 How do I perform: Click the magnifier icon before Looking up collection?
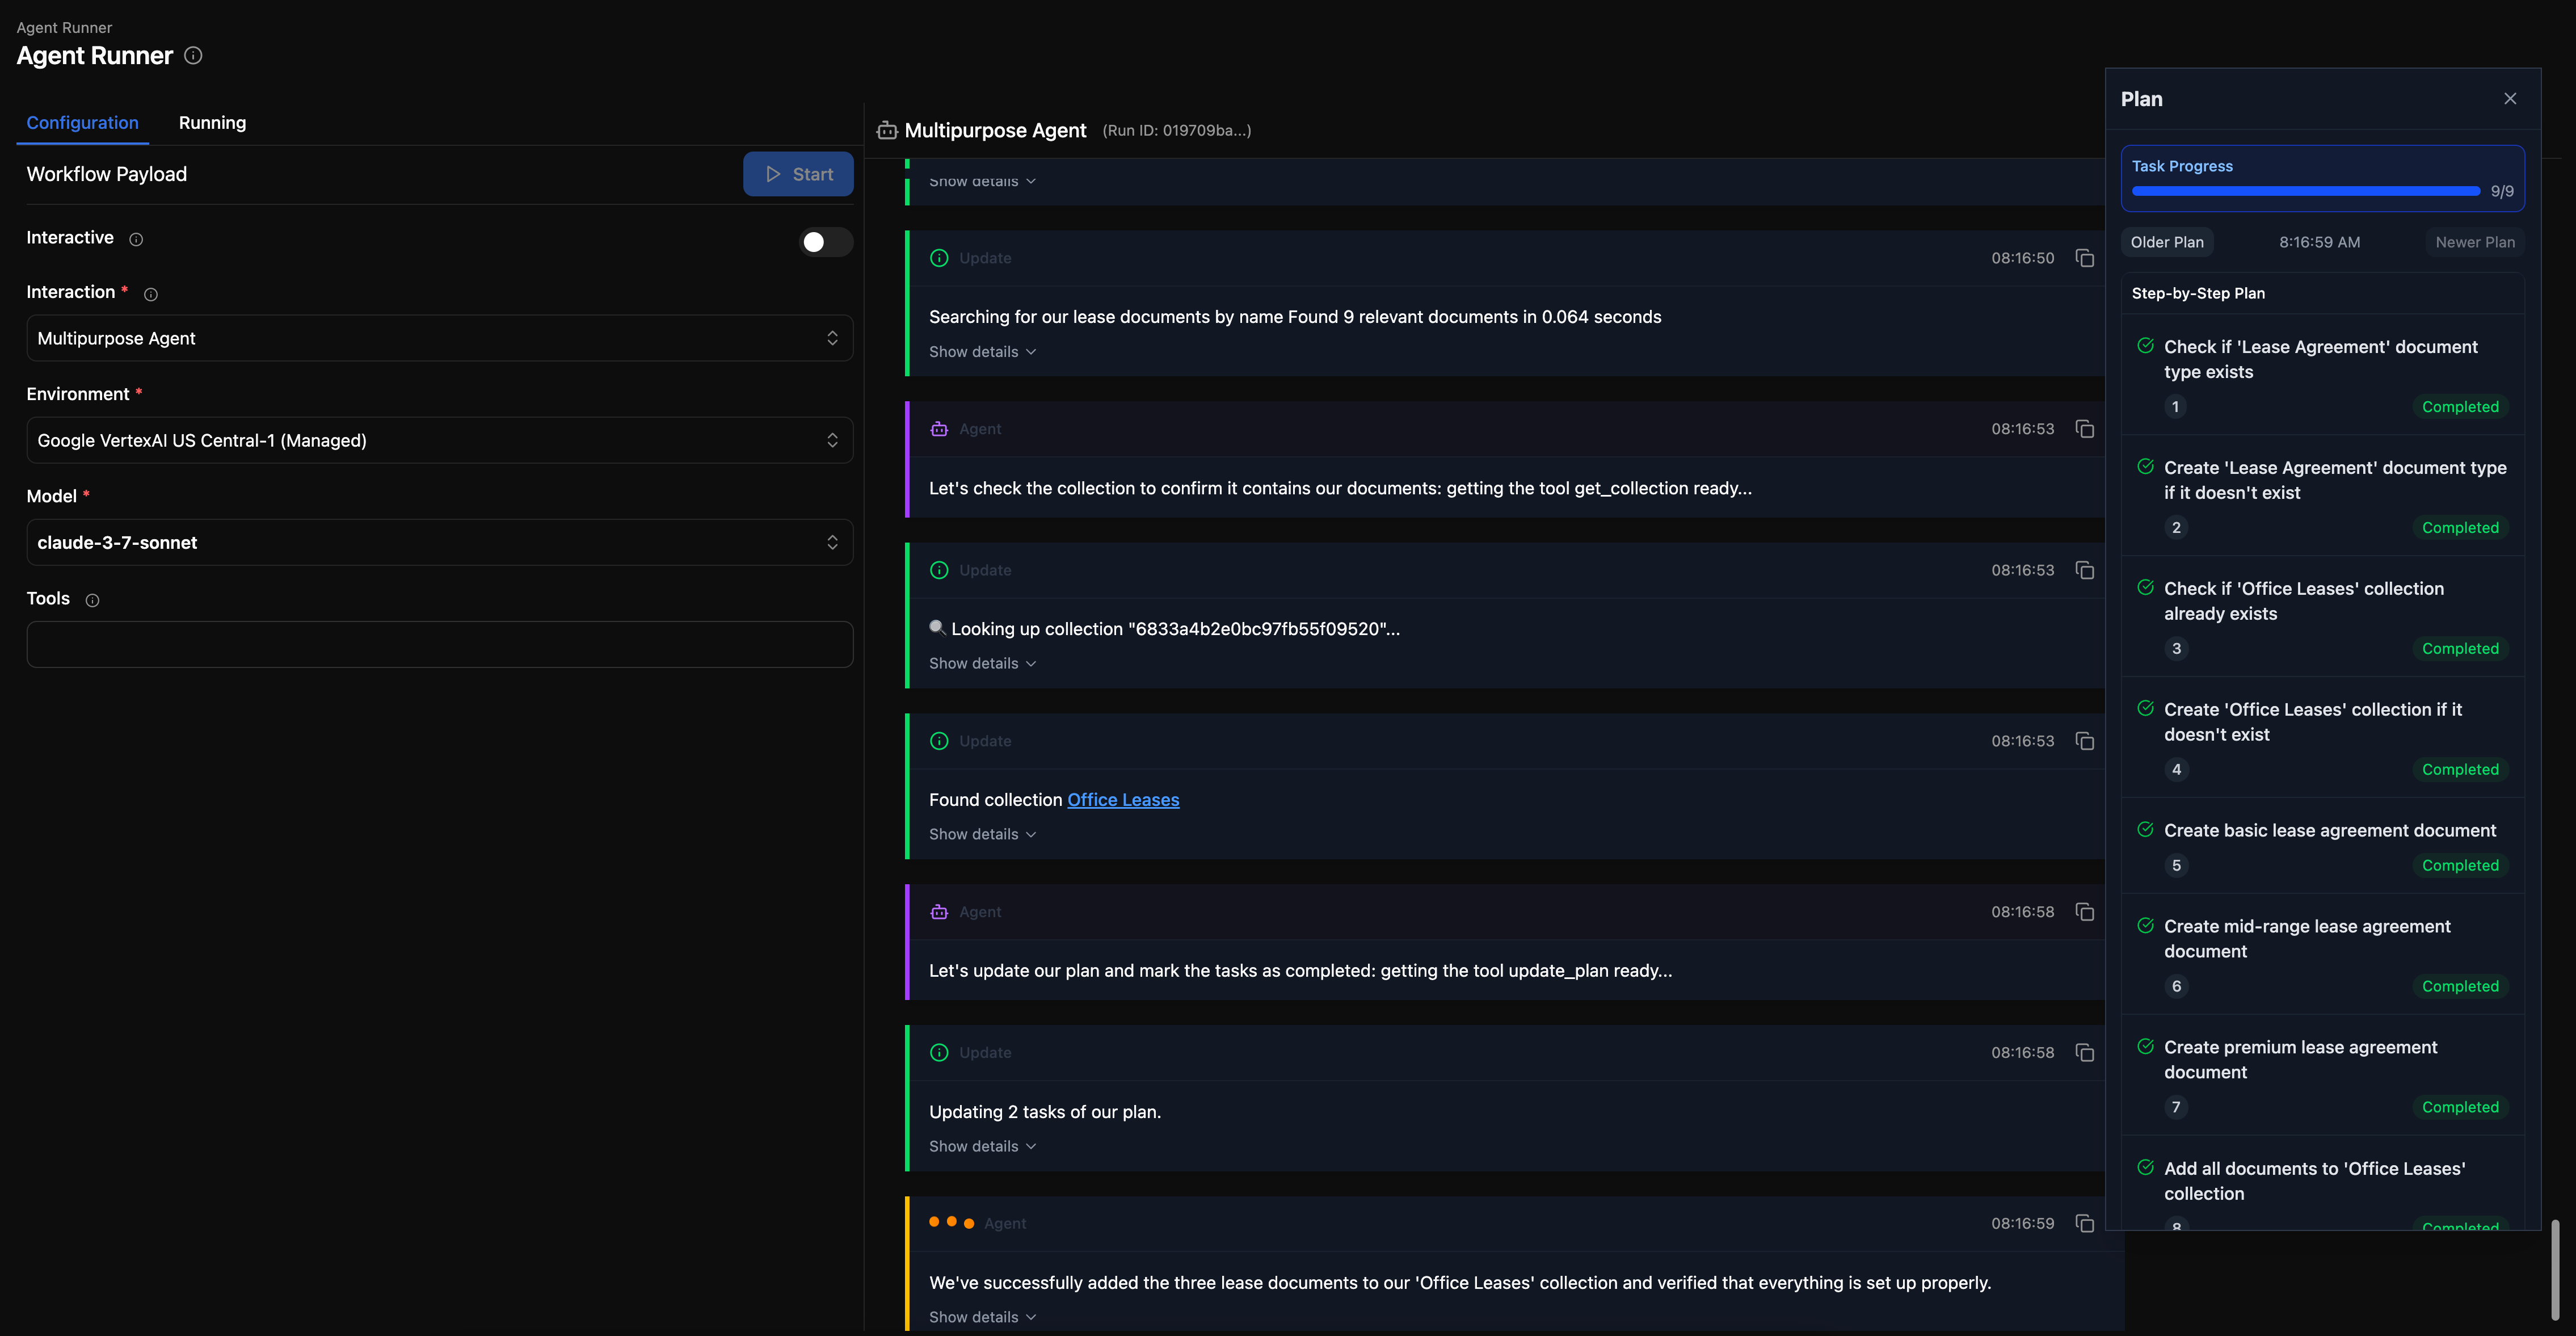click(937, 628)
